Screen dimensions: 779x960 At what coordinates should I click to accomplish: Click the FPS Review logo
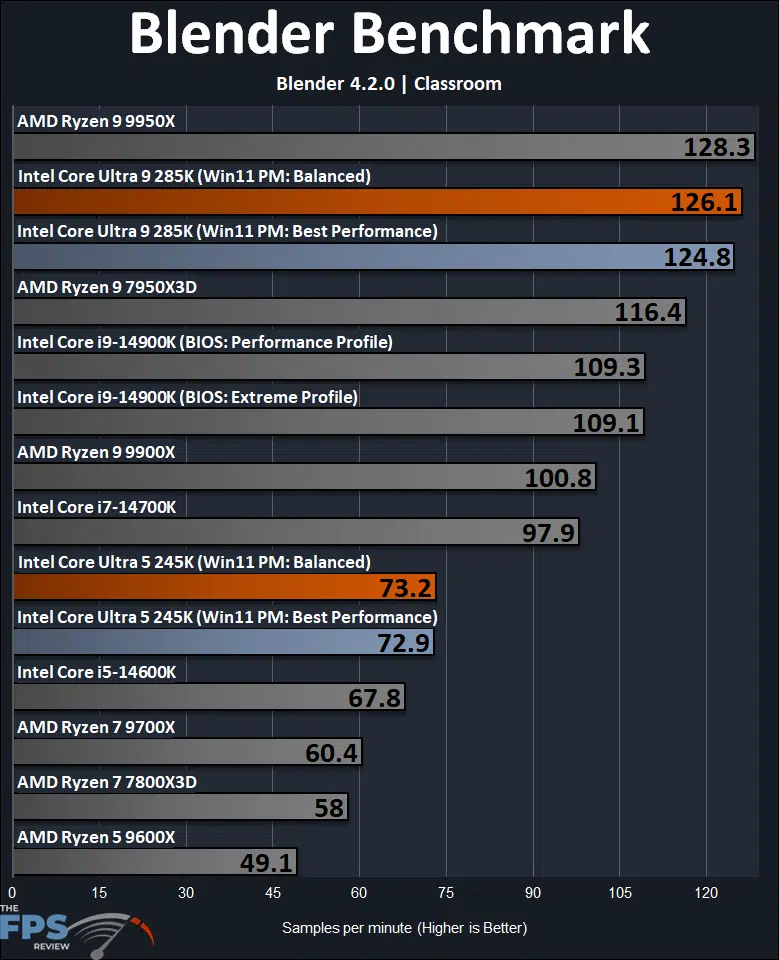coord(77,930)
